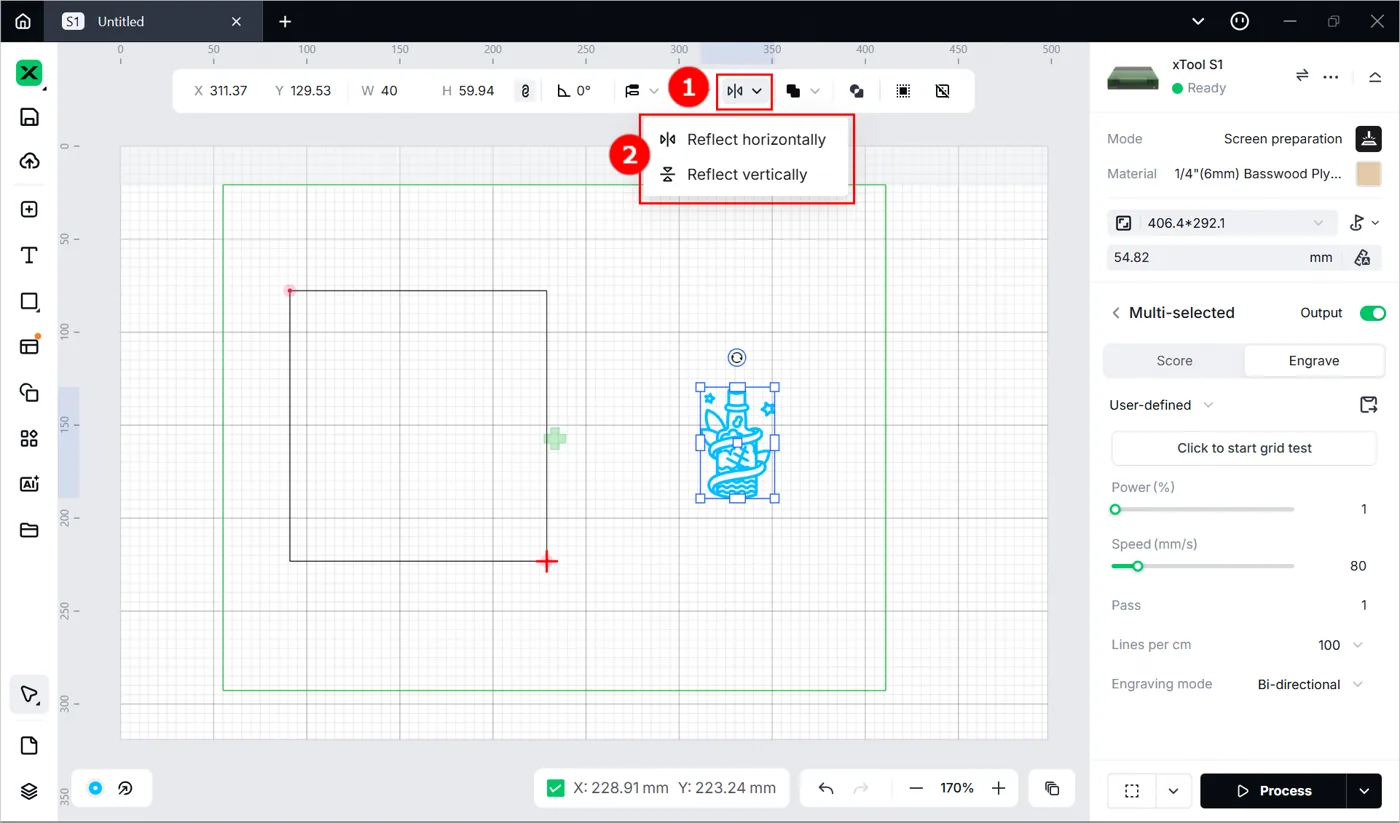Toggle the Output switch
The height and width of the screenshot is (823, 1400).
tap(1372, 313)
